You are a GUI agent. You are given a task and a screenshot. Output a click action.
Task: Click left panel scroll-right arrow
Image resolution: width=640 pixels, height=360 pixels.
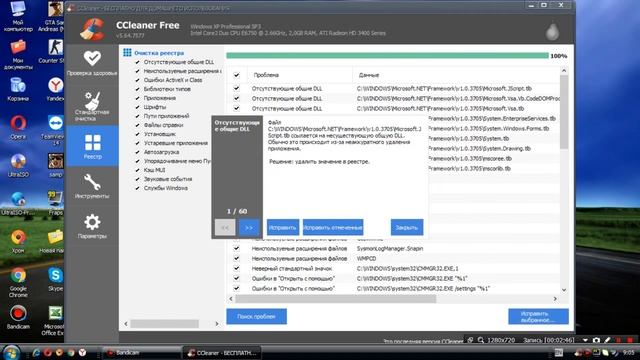(217, 324)
